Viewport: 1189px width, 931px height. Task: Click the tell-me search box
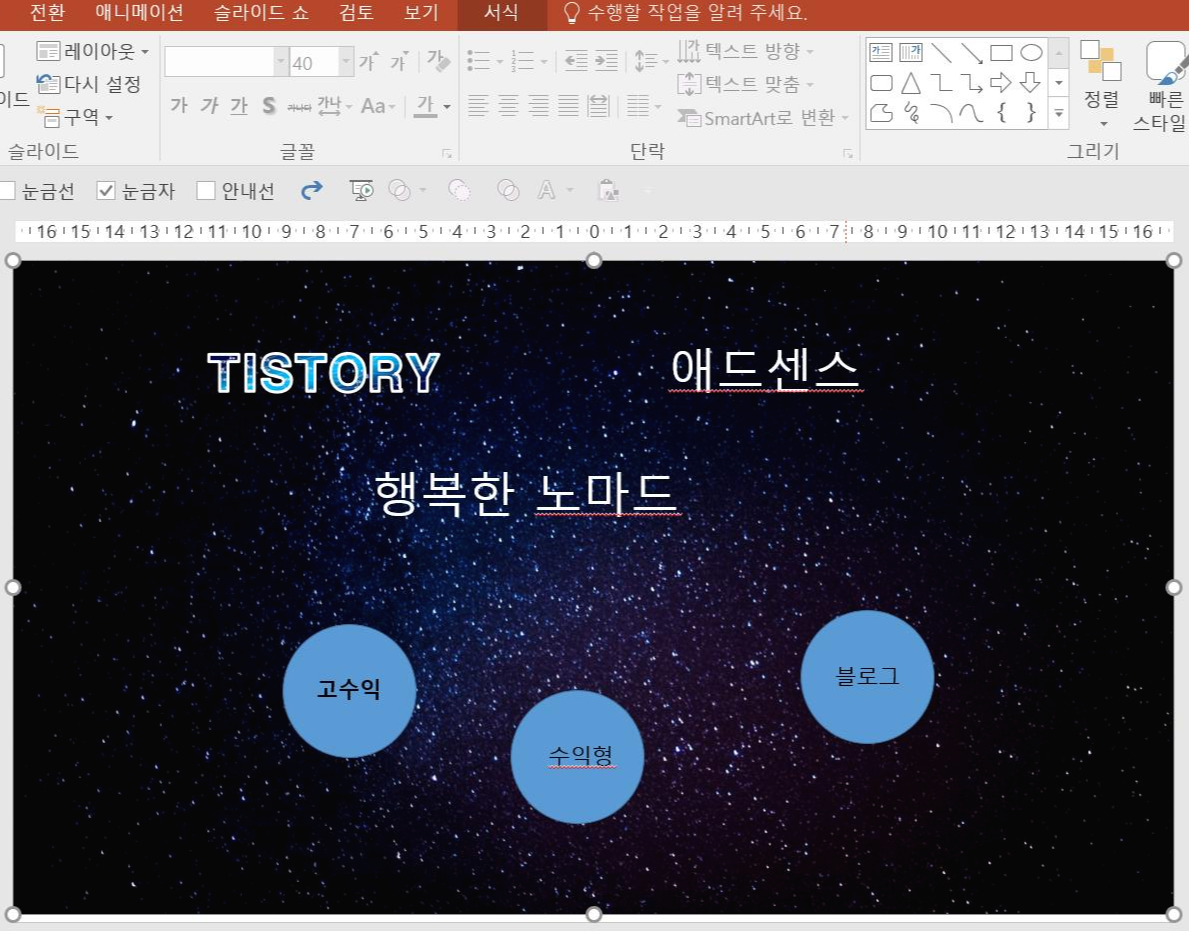click(x=686, y=13)
